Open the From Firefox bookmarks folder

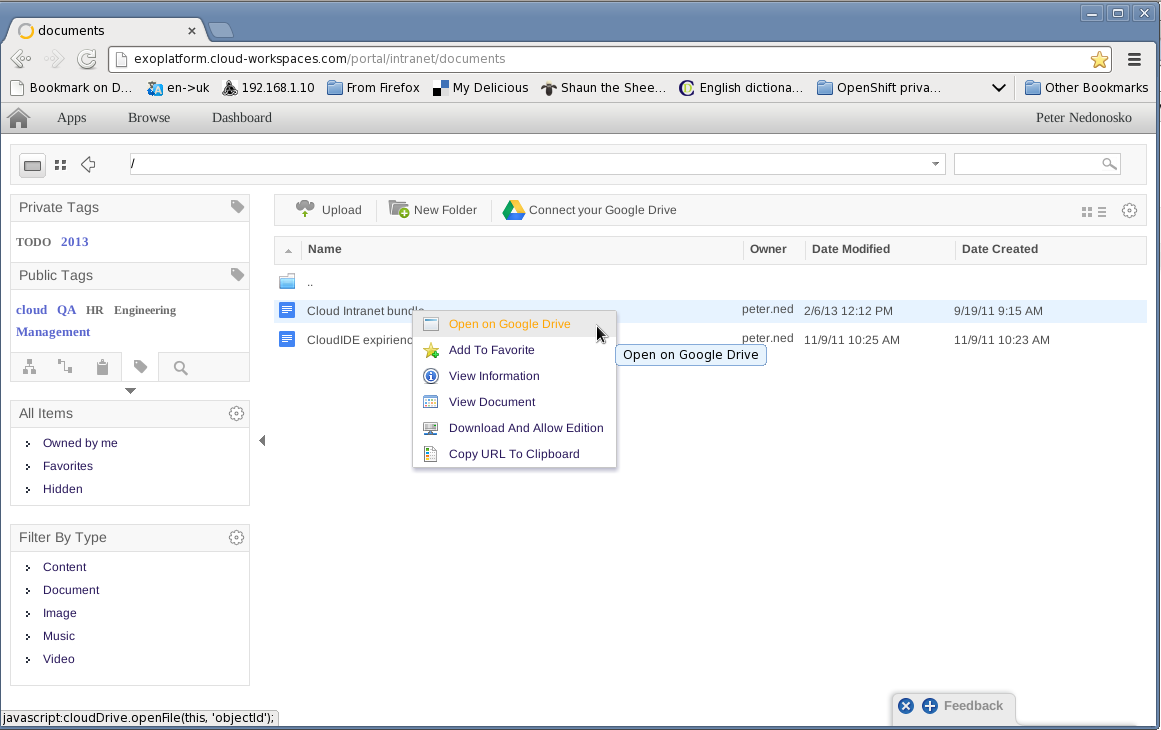pos(373,87)
